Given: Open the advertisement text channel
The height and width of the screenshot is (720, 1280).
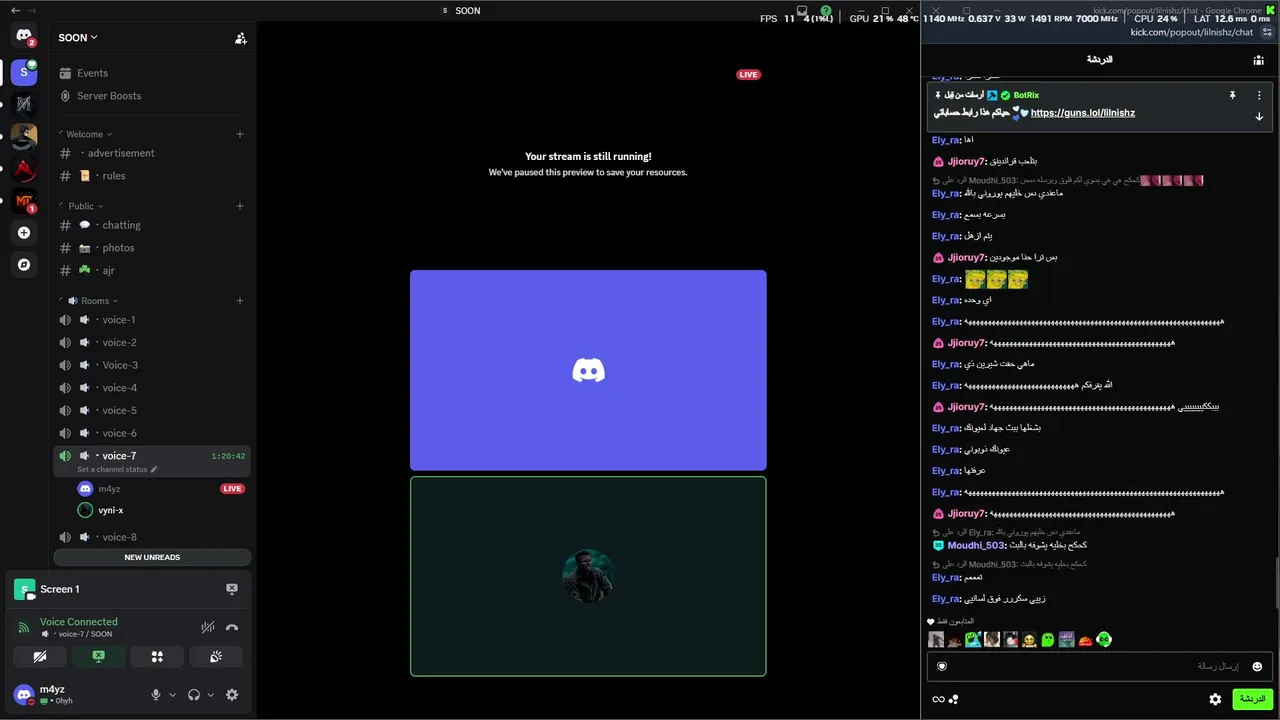Looking at the screenshot, I should (x=152, y=153).
